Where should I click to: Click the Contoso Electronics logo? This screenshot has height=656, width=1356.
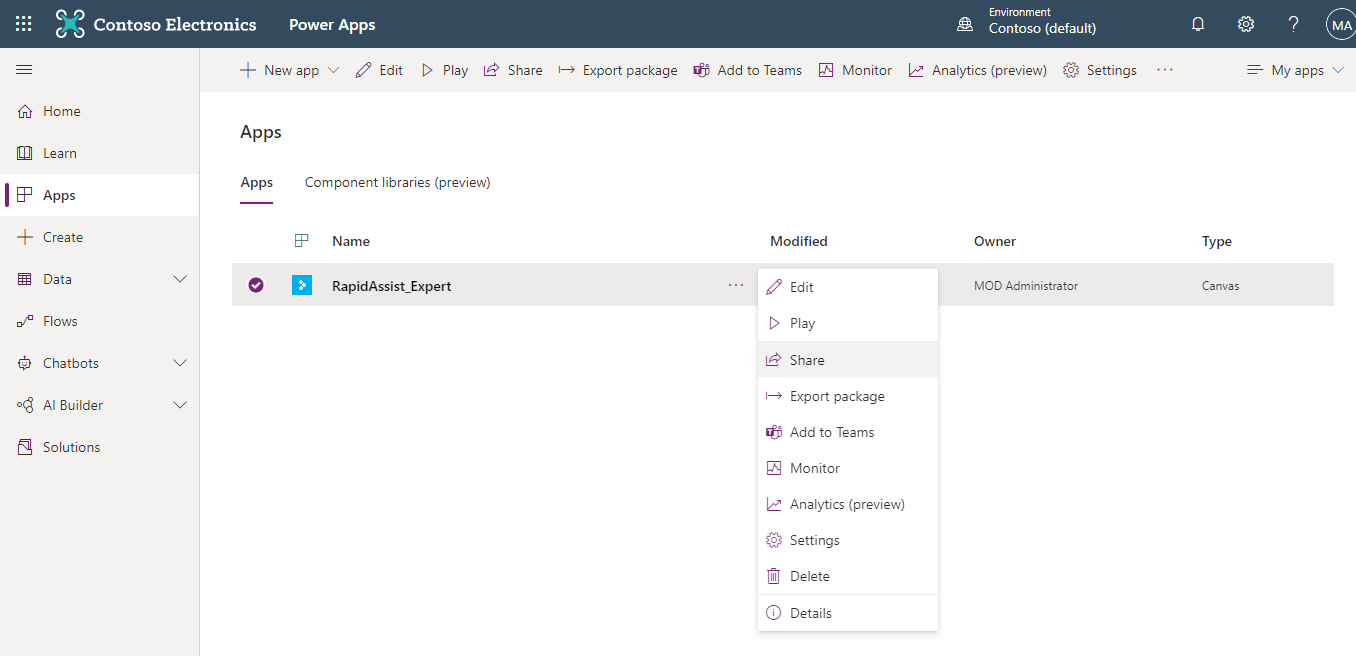[x=156, y=24]
